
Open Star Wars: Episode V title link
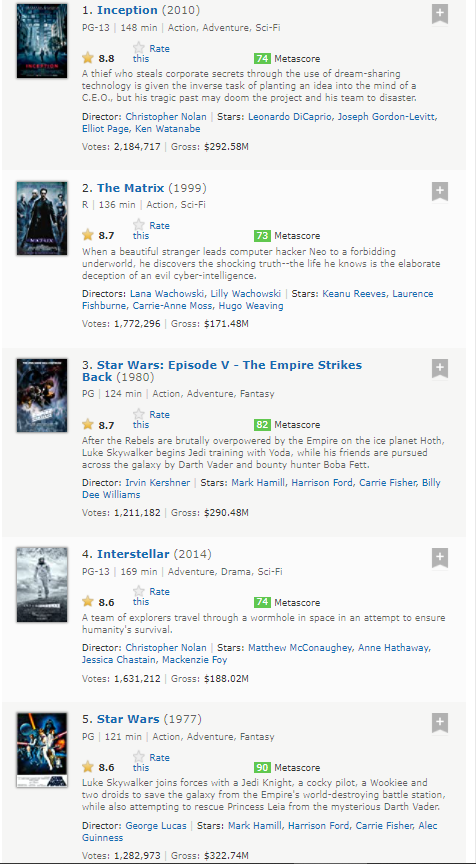222,371
